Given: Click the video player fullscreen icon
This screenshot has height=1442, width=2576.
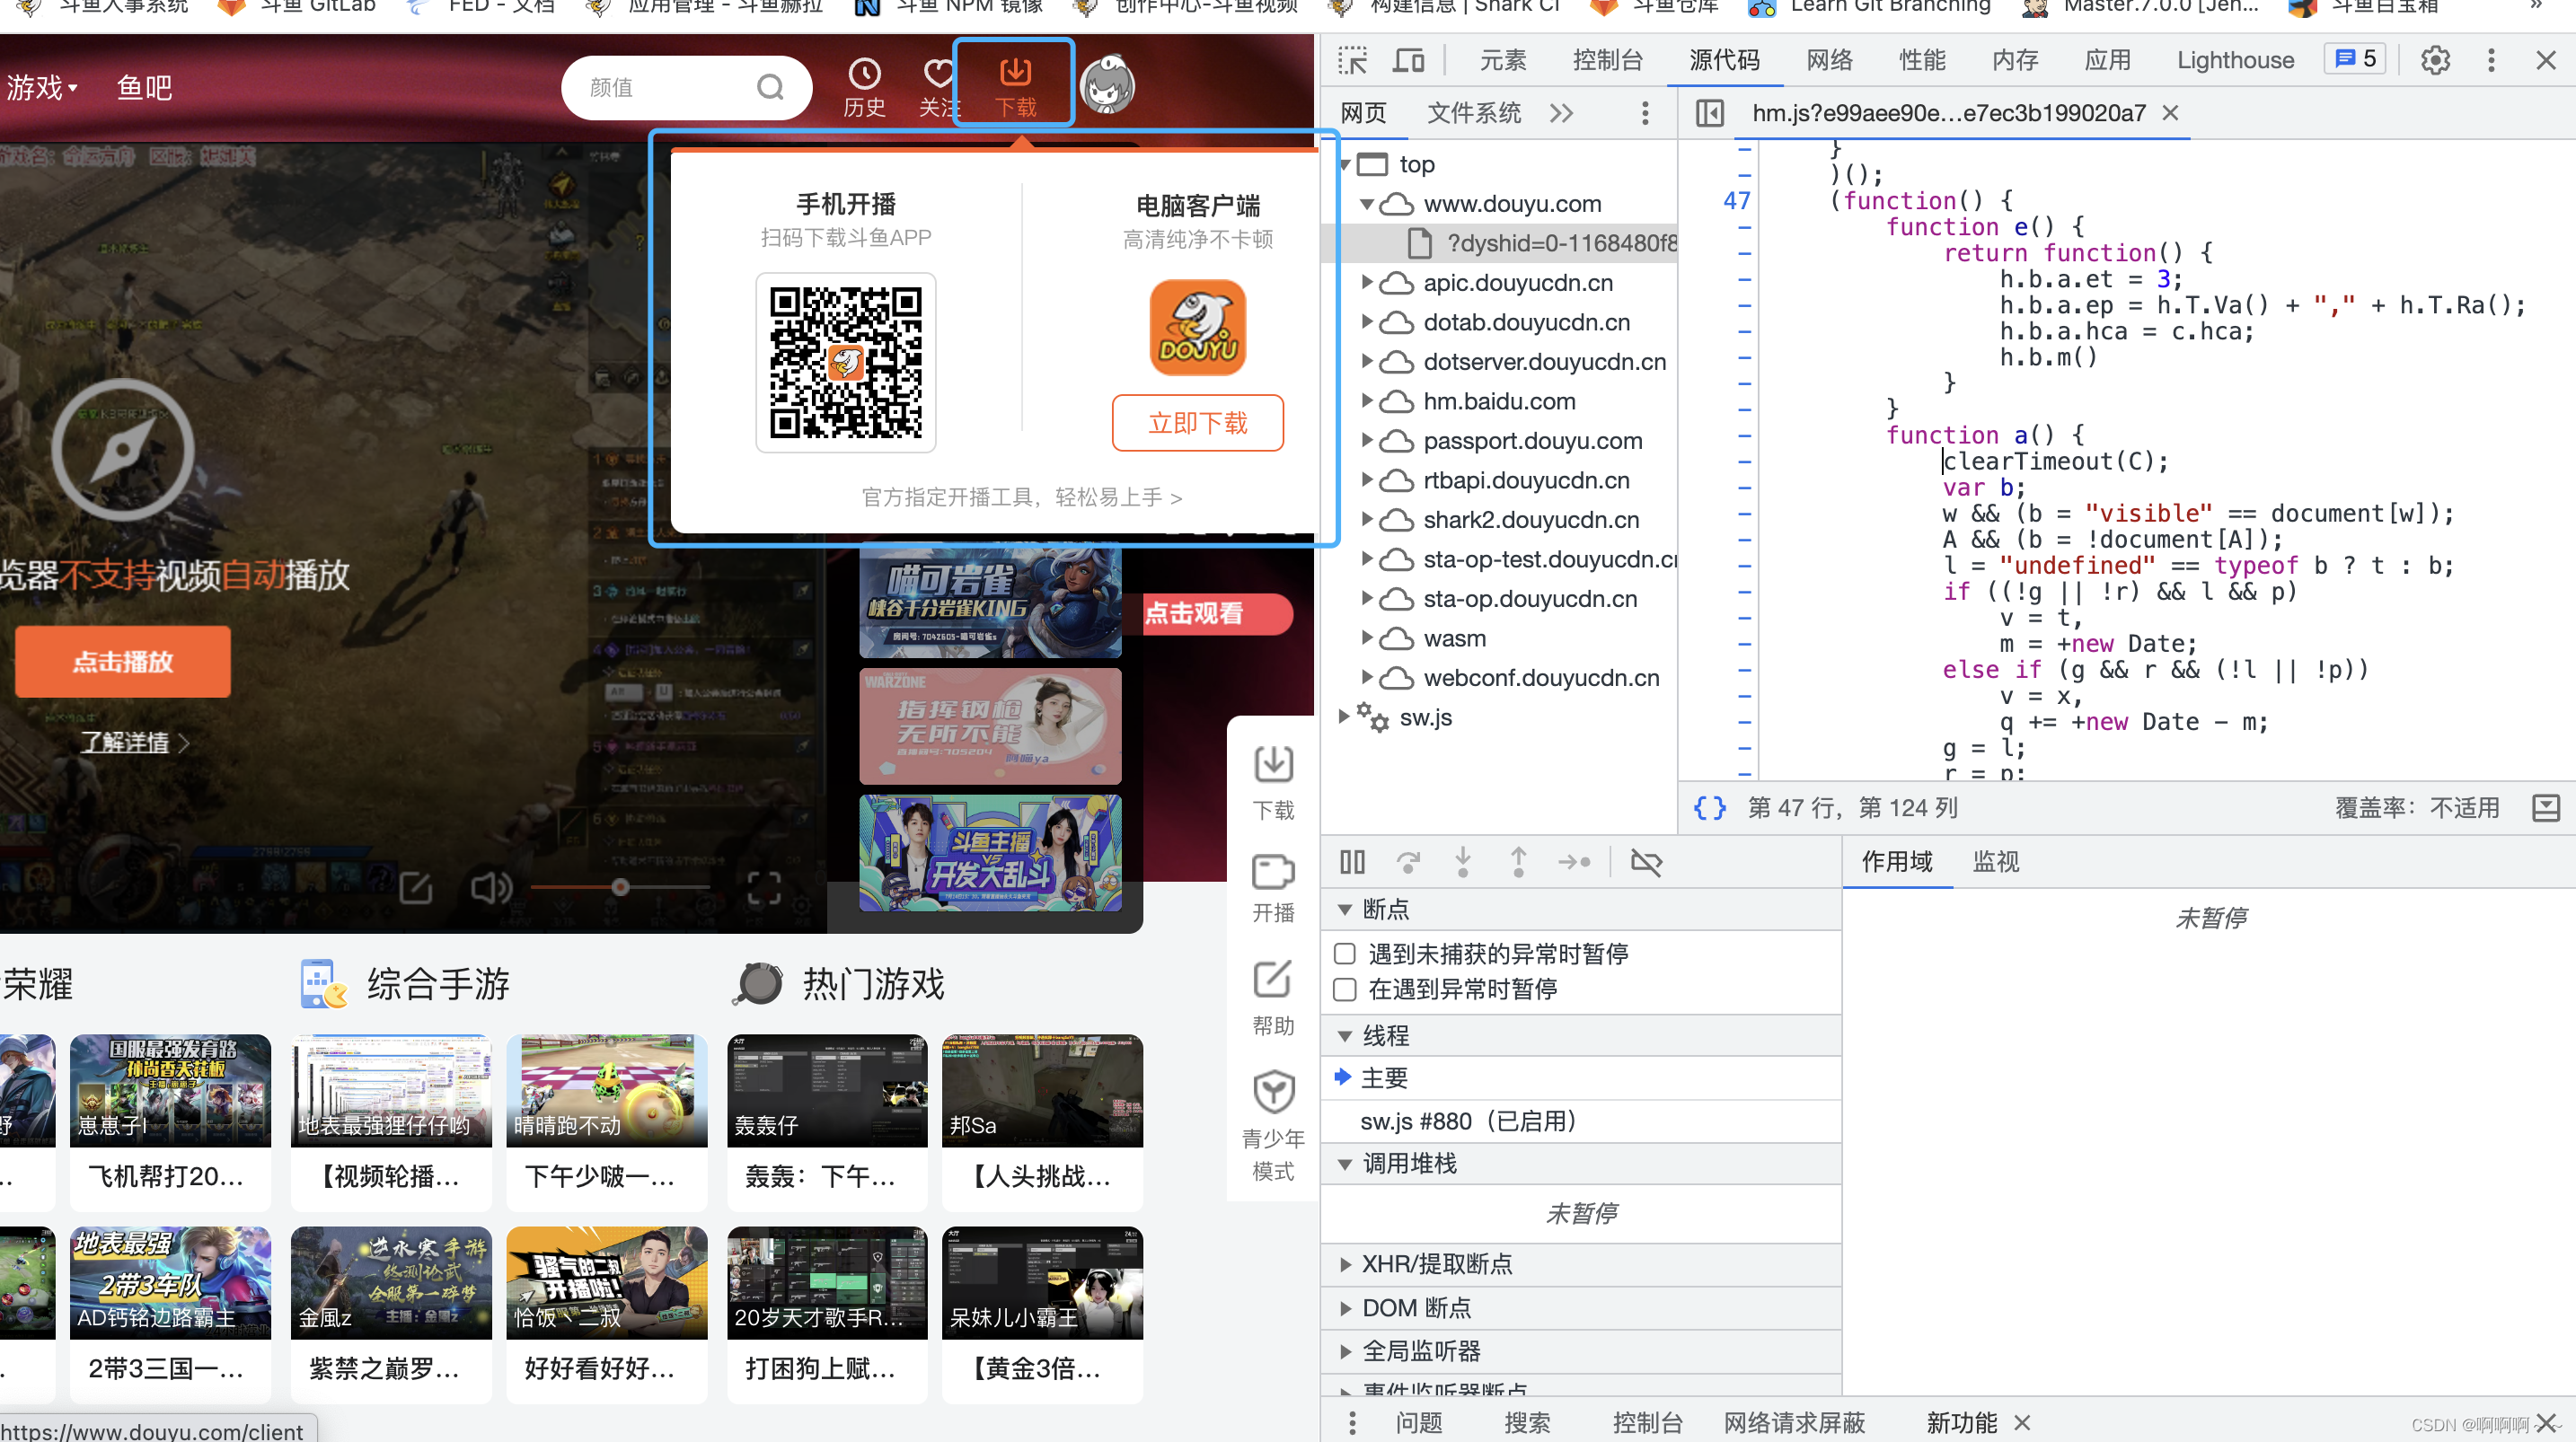Looking at the screenshot, I should 764,887.
